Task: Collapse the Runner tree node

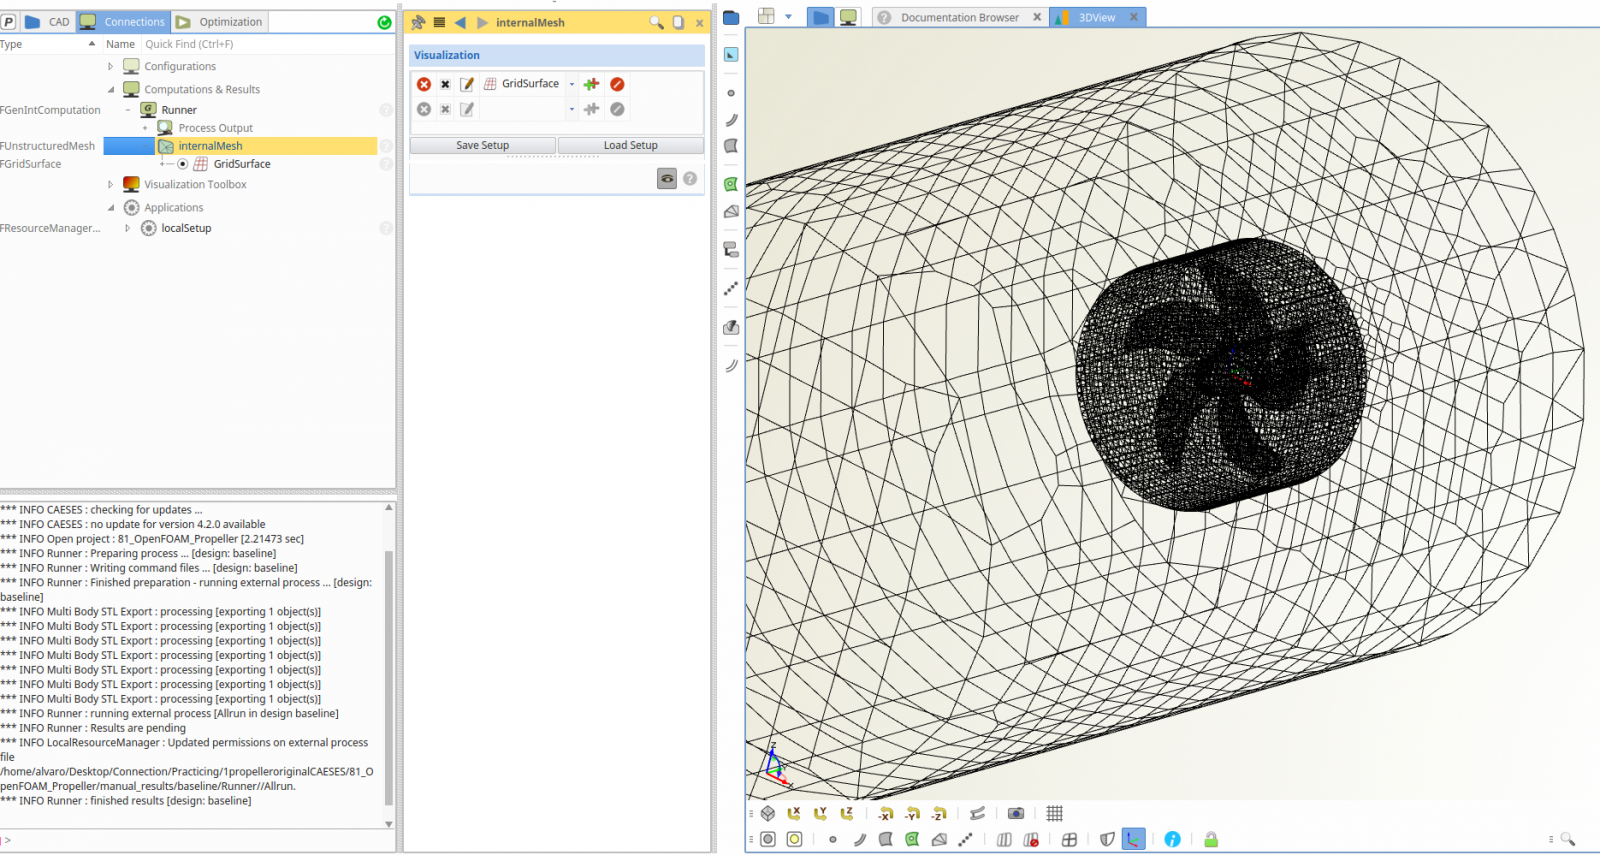Action: click(x=128, y=110)
